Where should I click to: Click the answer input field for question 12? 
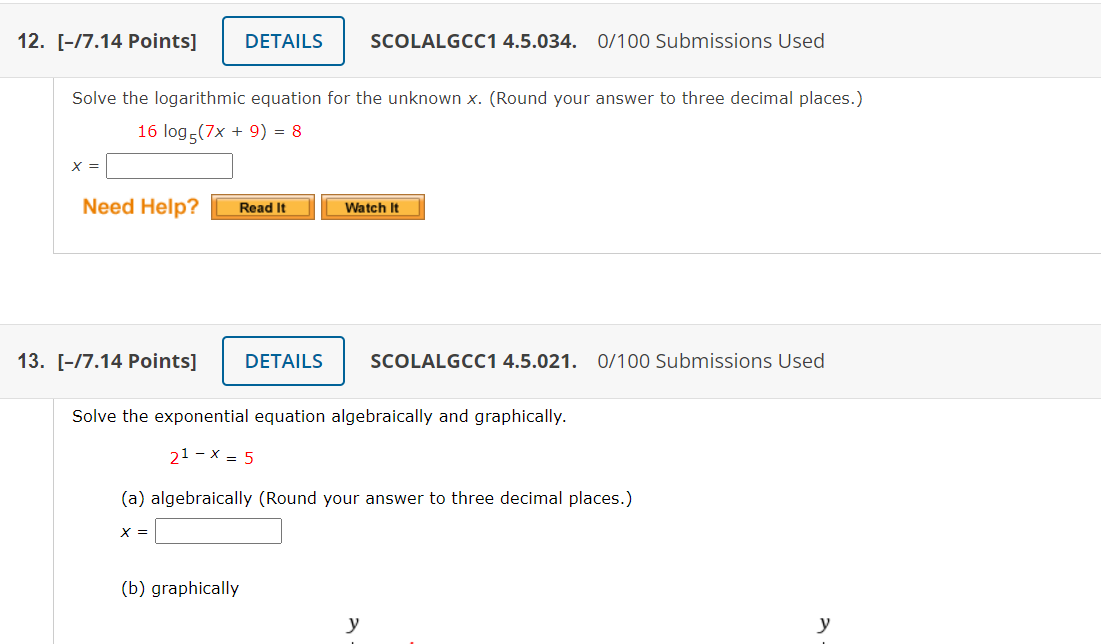[169, 165]
